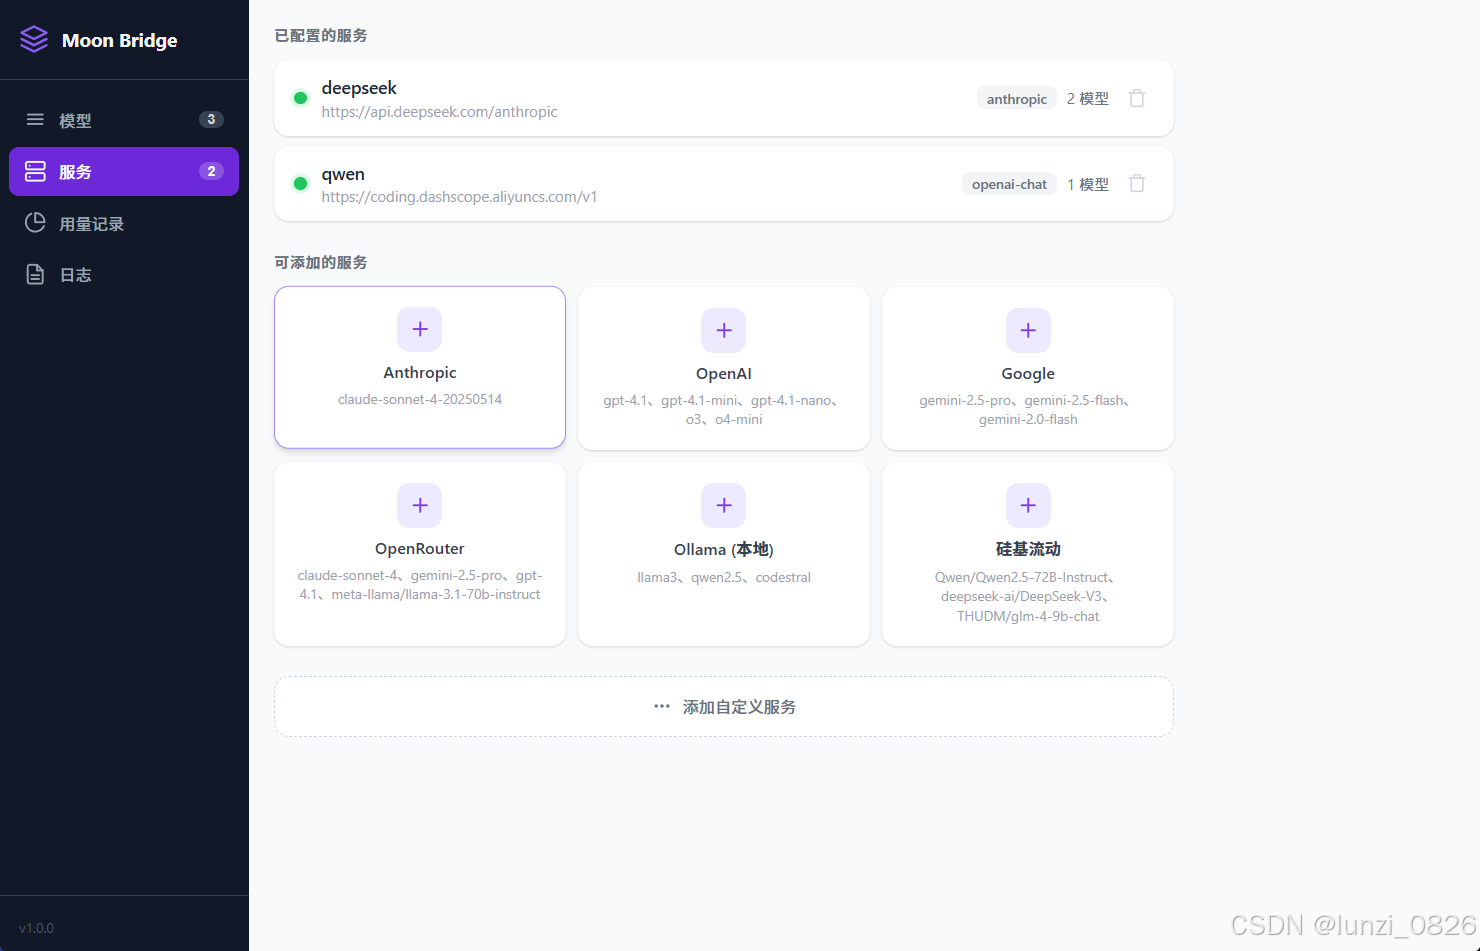Click the 日志 document icon
This screenshot has width=1480, height=951.
tap(35, 274)
